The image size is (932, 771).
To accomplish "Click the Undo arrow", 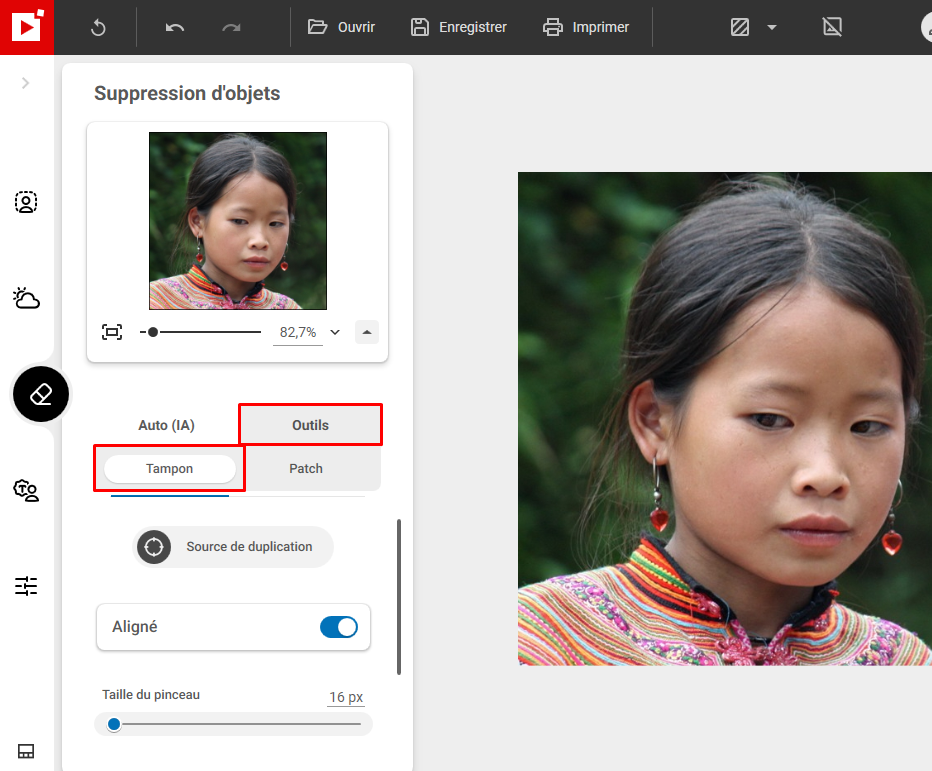I will click(173, 27).
